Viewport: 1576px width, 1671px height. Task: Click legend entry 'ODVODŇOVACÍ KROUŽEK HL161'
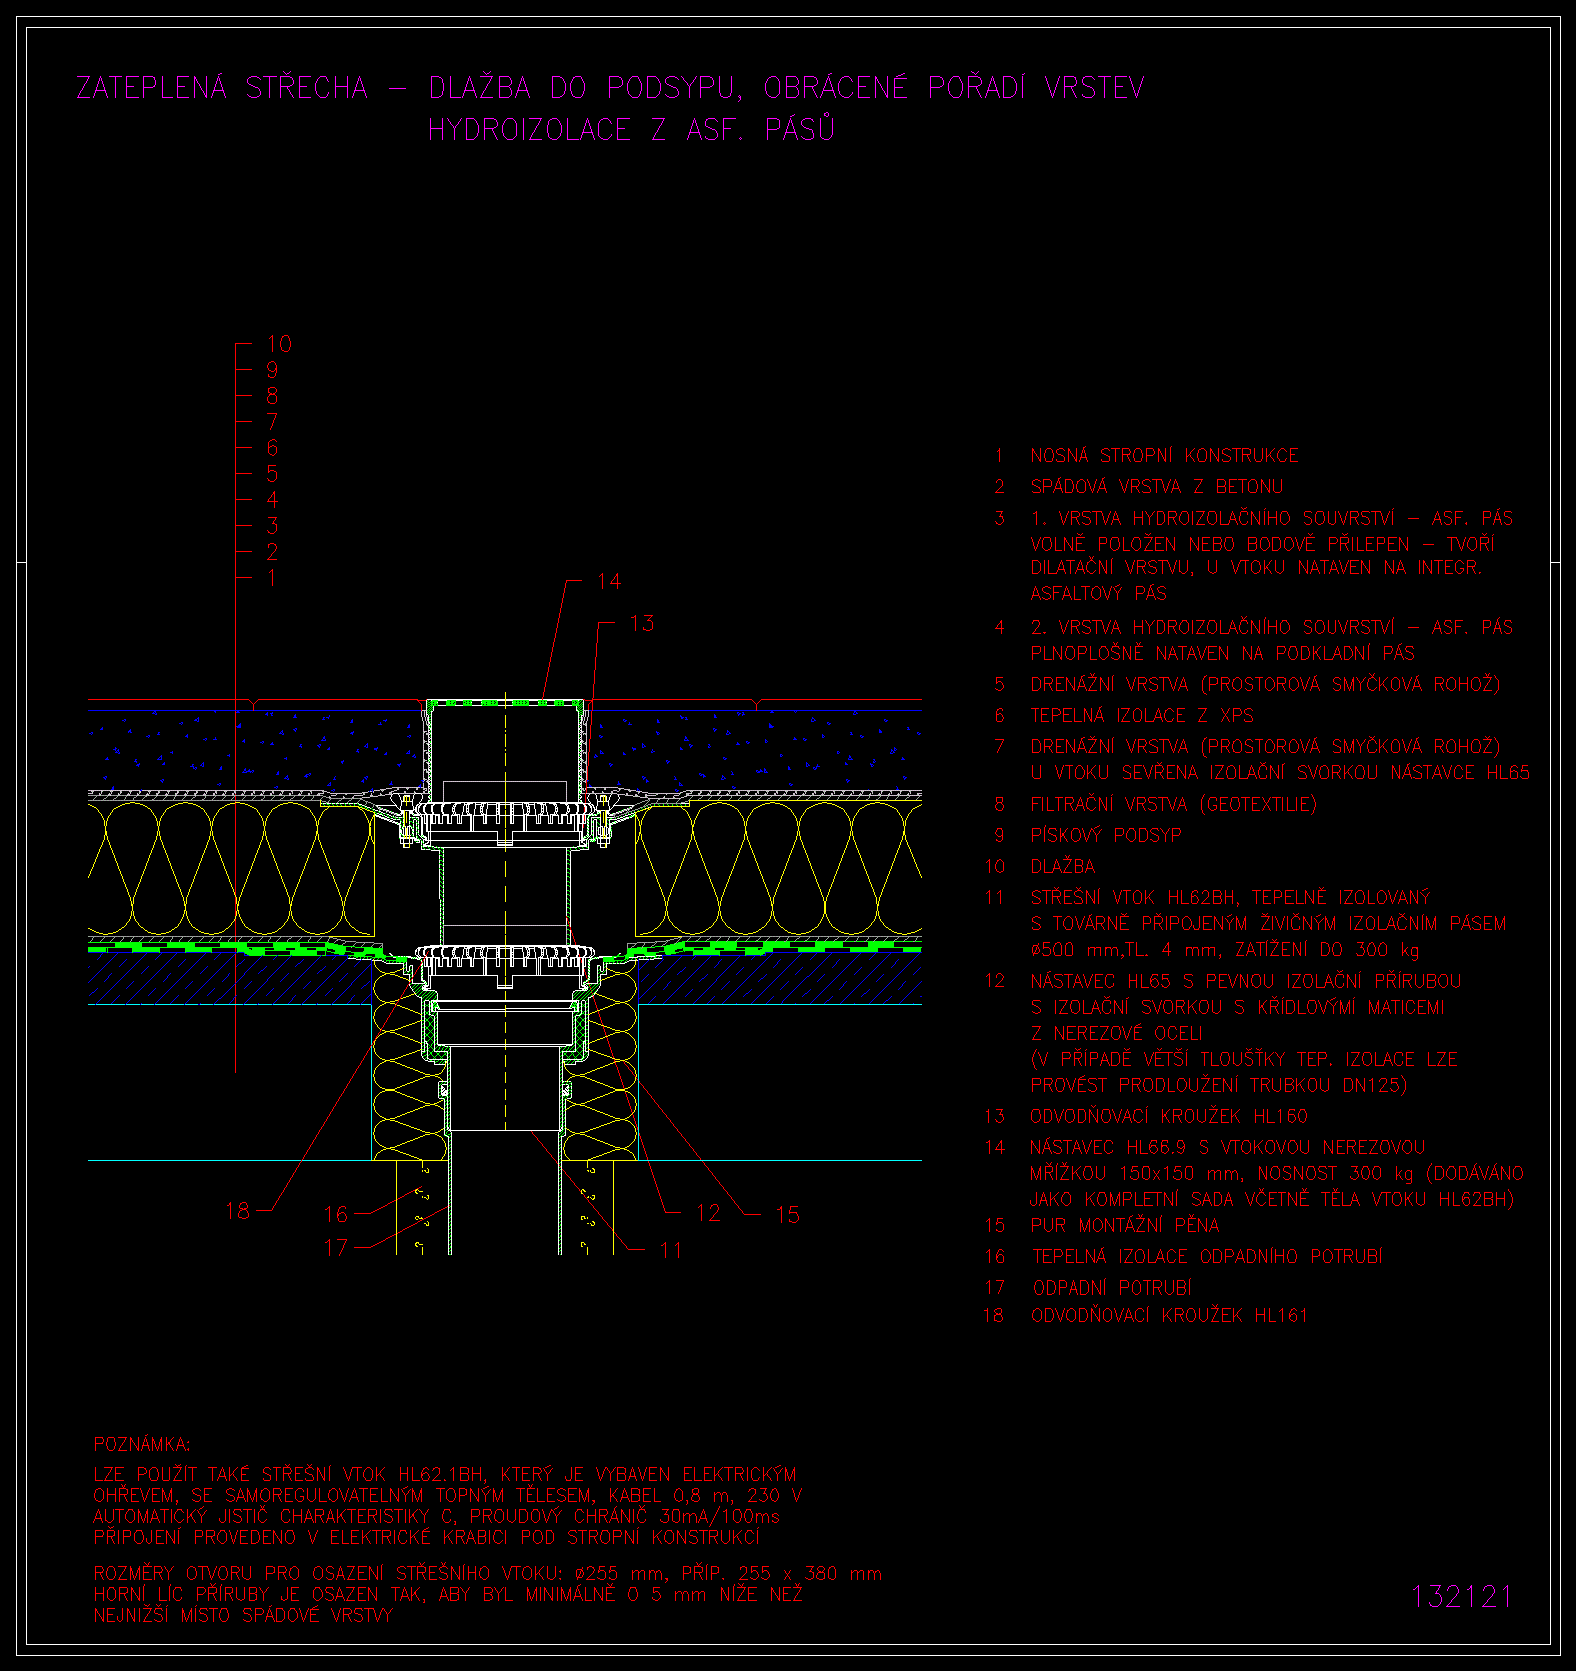1169,1316
